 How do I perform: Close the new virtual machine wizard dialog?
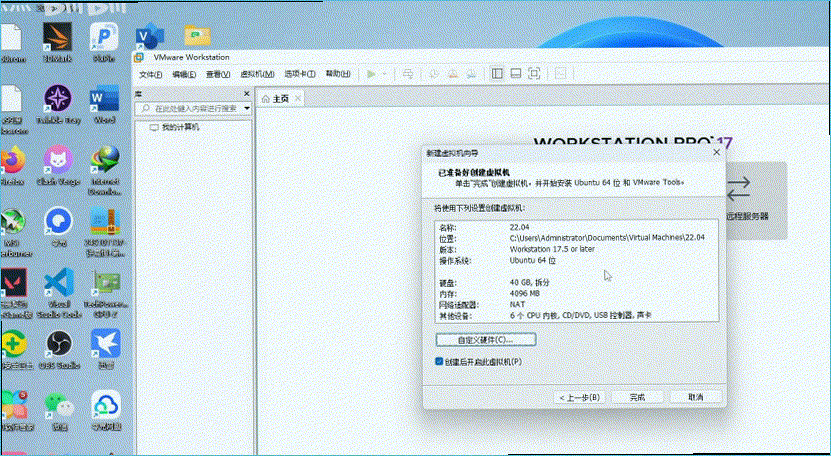[717, 152]
